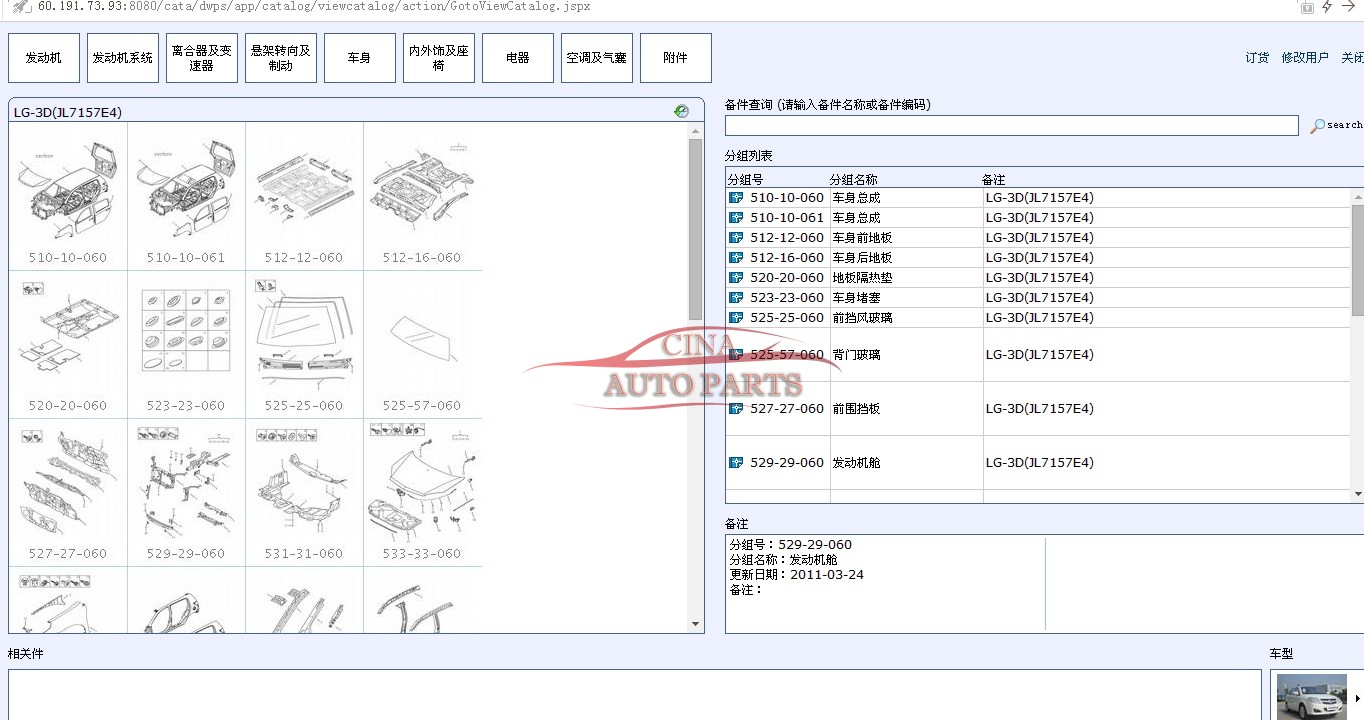
Task: Click the group list scrollbar down arrow
Action: coord(1357,494)
